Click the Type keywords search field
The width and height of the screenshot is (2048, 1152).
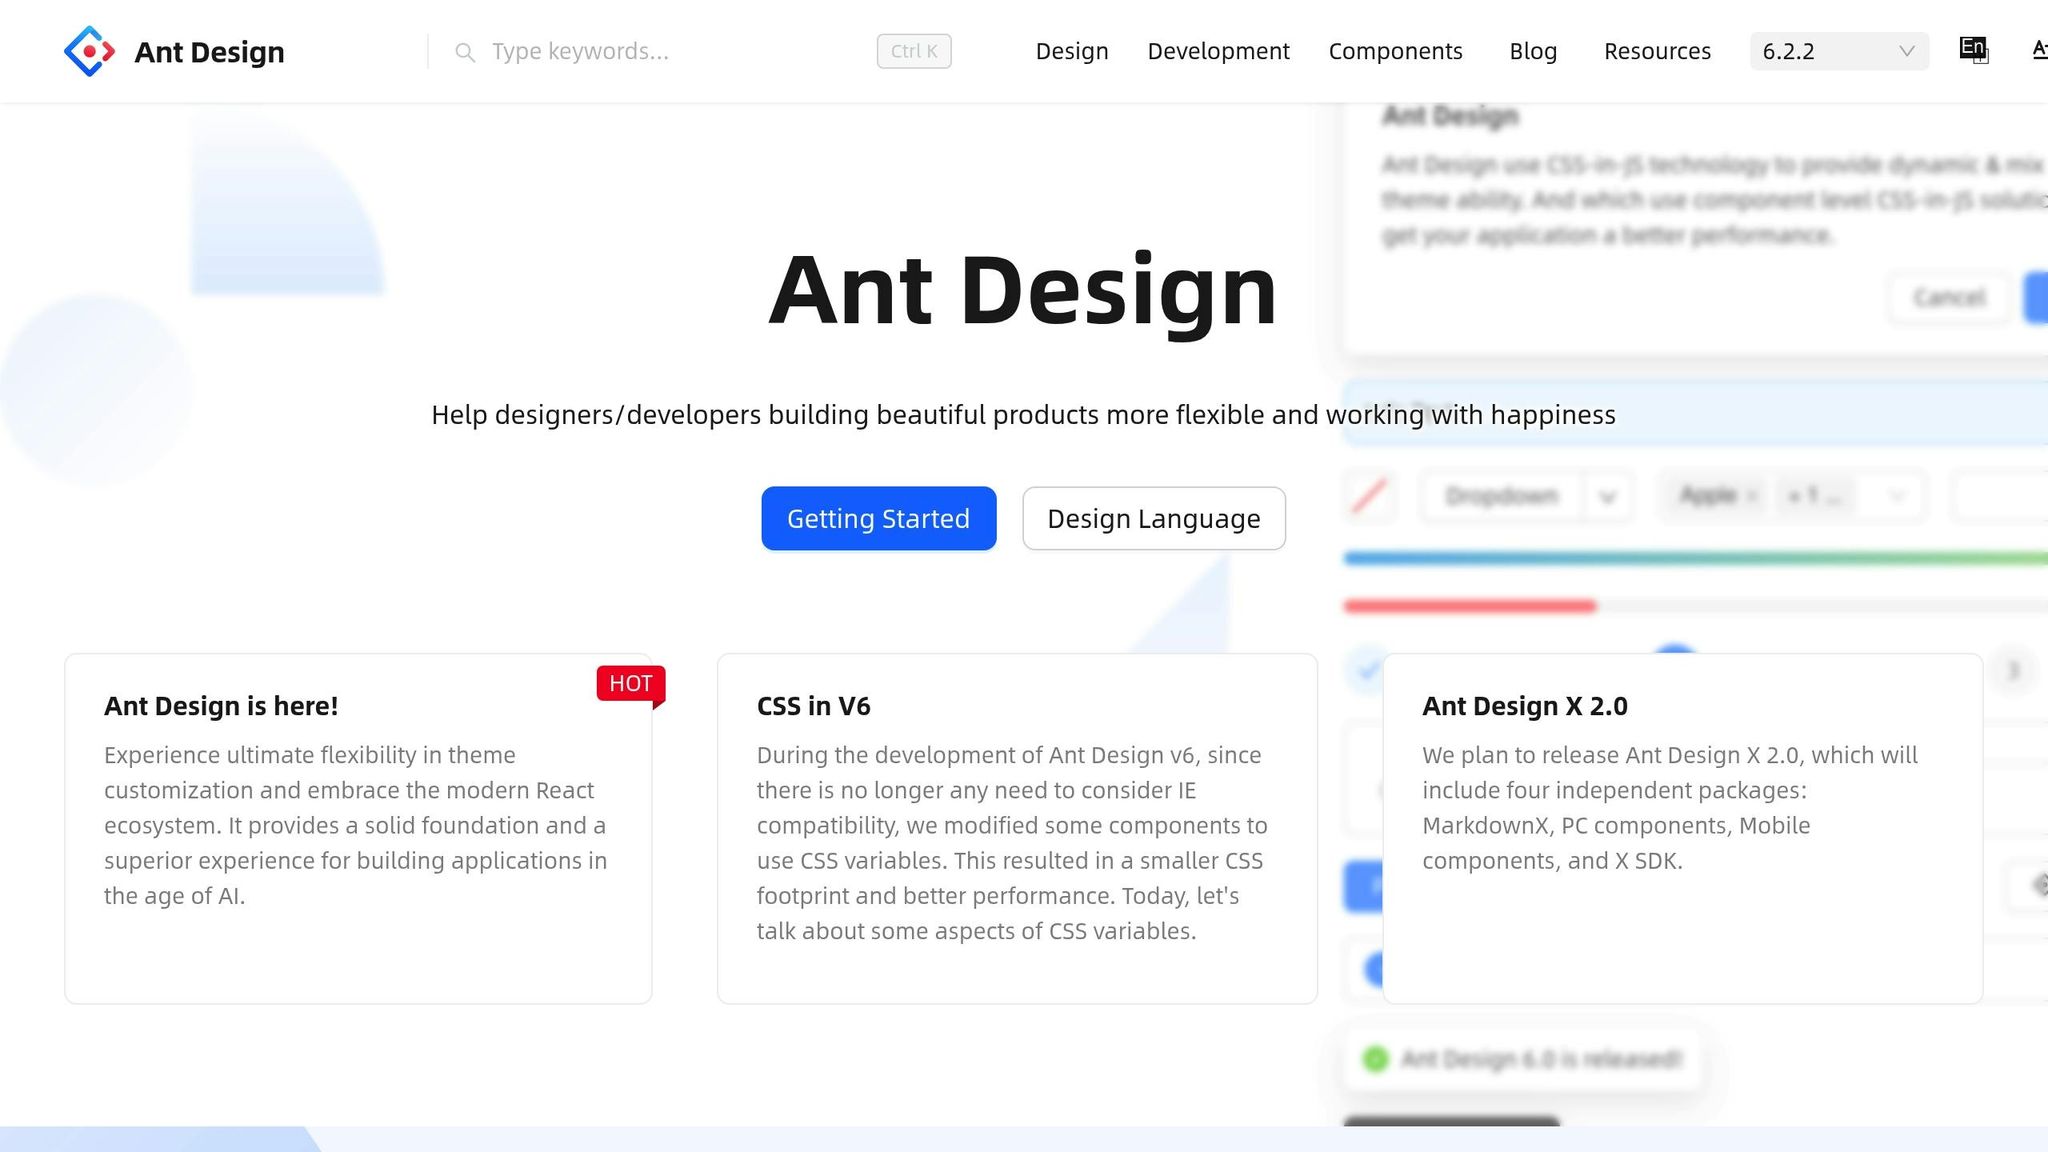pyautogui.click(x=600, y=51)
